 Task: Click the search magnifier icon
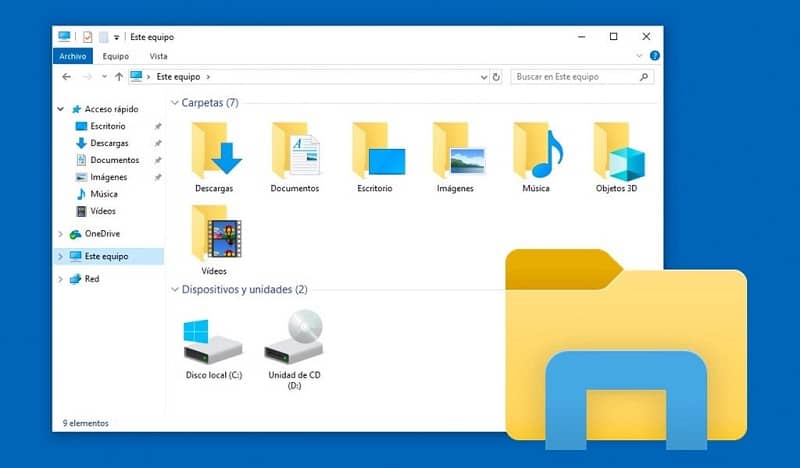(x=644, y=77)
